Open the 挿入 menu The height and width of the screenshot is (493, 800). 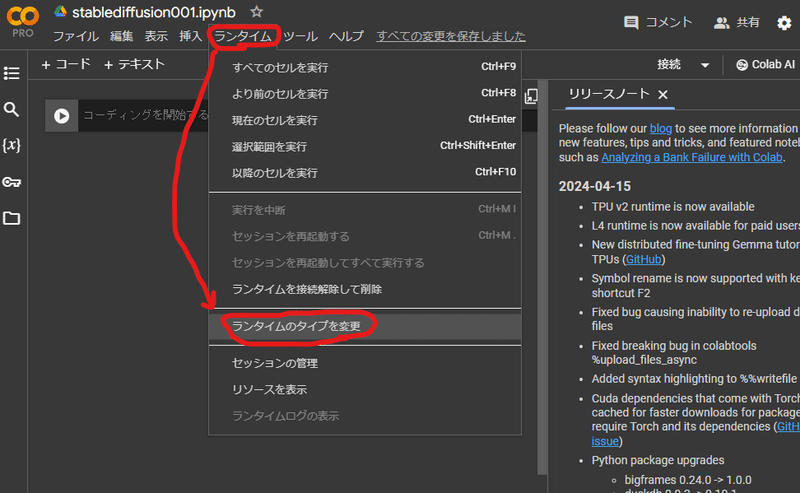[x=190, y=36]
